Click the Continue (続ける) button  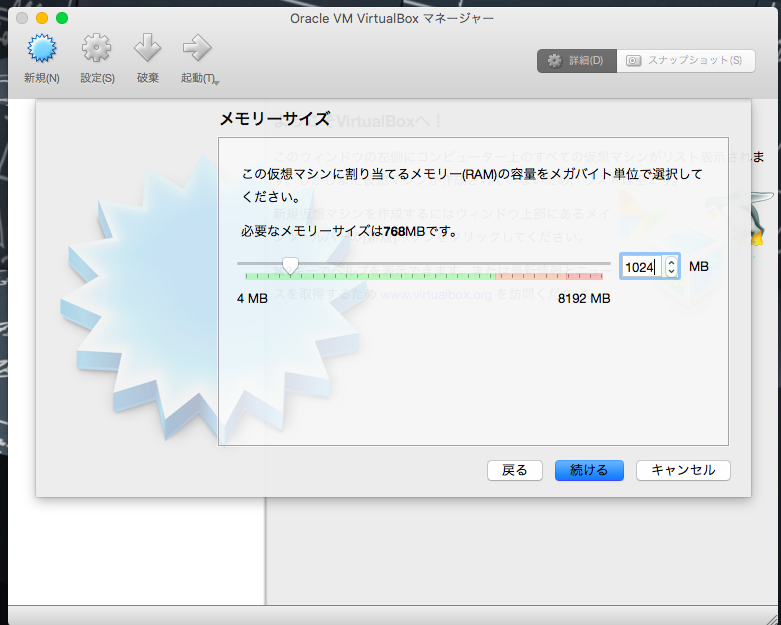click(x=589, y=470)
